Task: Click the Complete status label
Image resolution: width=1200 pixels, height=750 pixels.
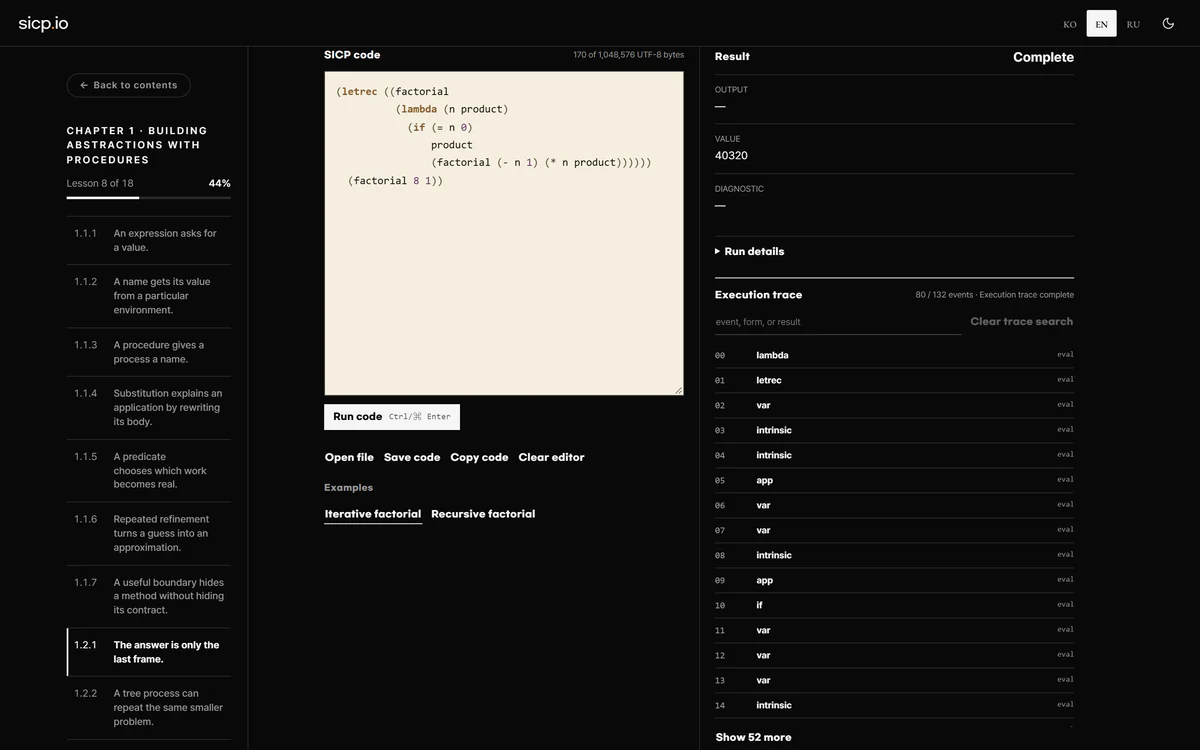Action: pos(1043,57)
